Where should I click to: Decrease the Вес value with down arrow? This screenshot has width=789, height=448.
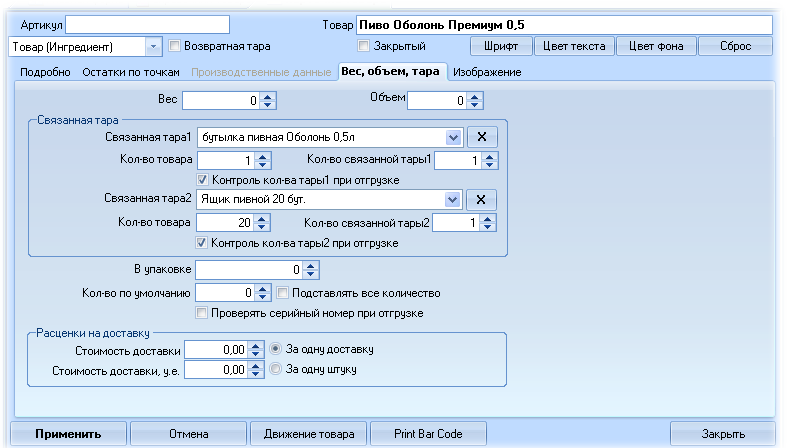[268, 105]
